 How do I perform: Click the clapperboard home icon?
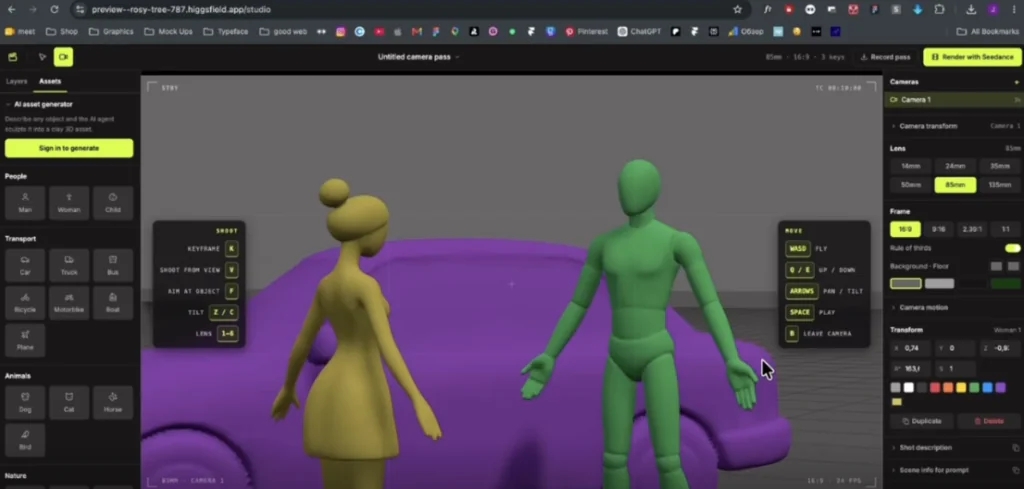pyautogui.click(x=12, y=57)
